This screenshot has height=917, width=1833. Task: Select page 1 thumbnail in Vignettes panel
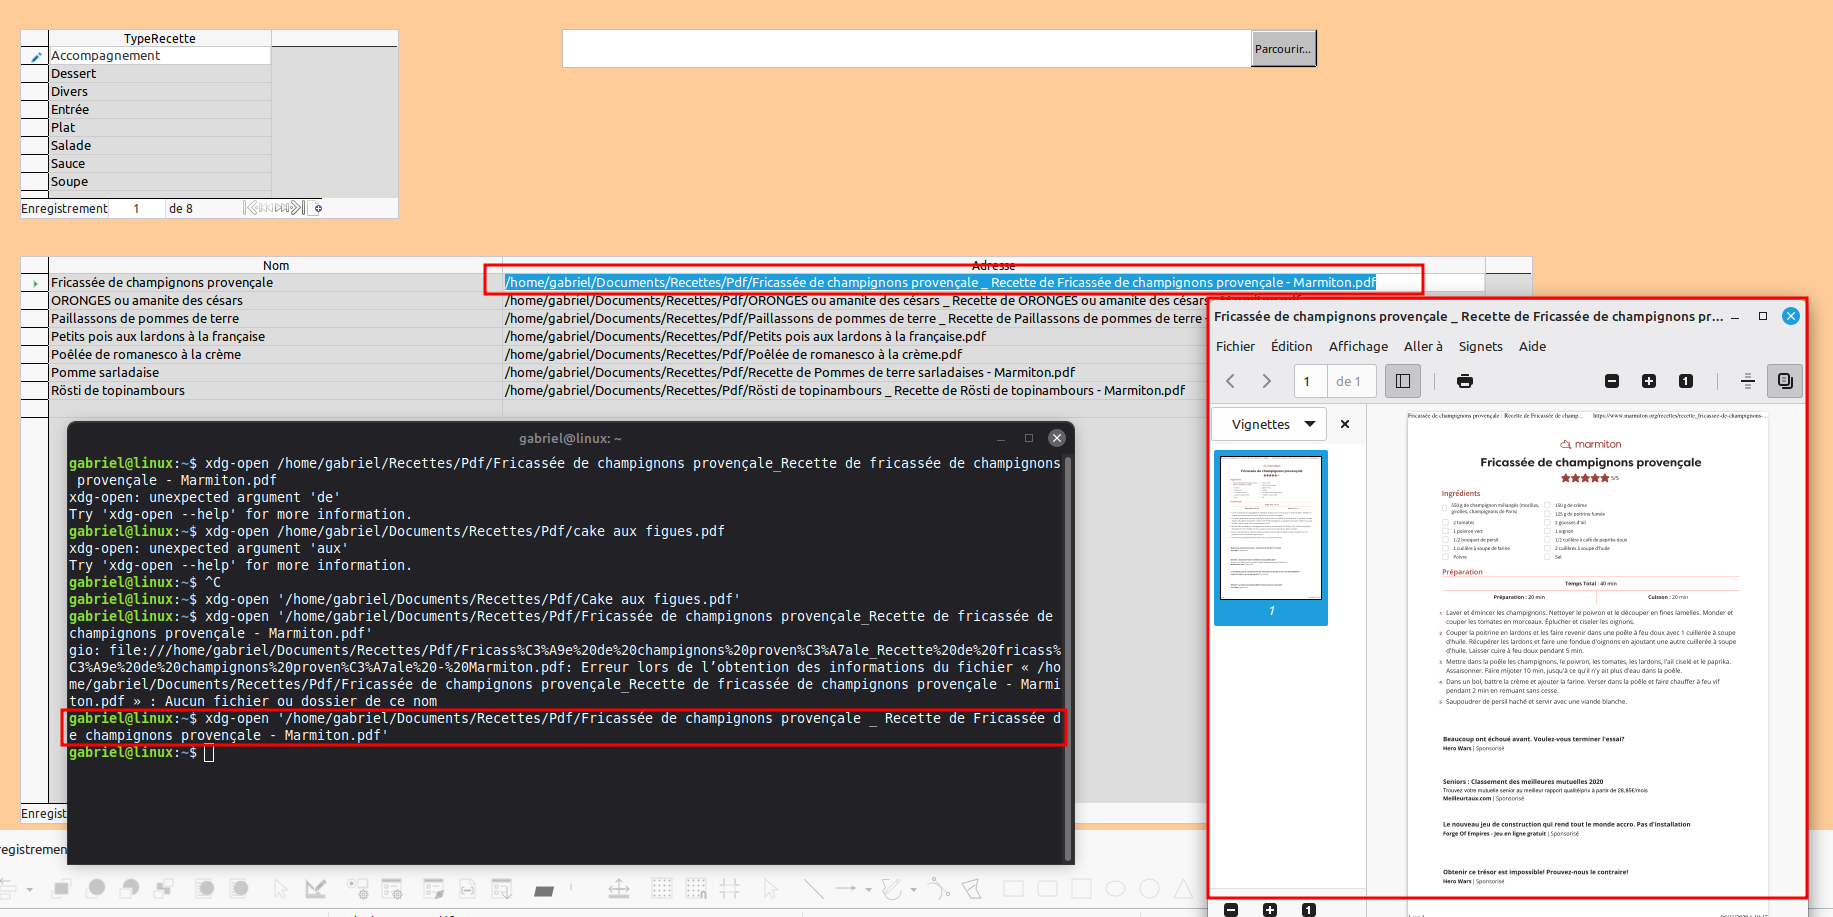point(1270,528)
